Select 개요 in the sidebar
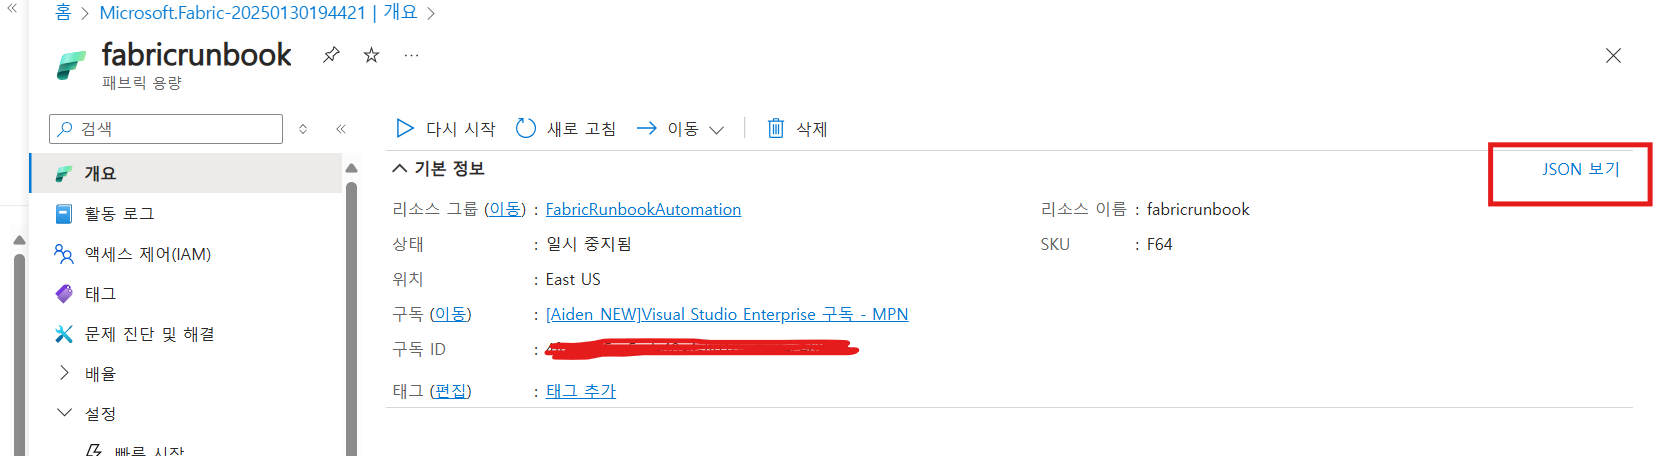Image resolution: width=1657 pixels, height=456 pixels. coord(187,173)
